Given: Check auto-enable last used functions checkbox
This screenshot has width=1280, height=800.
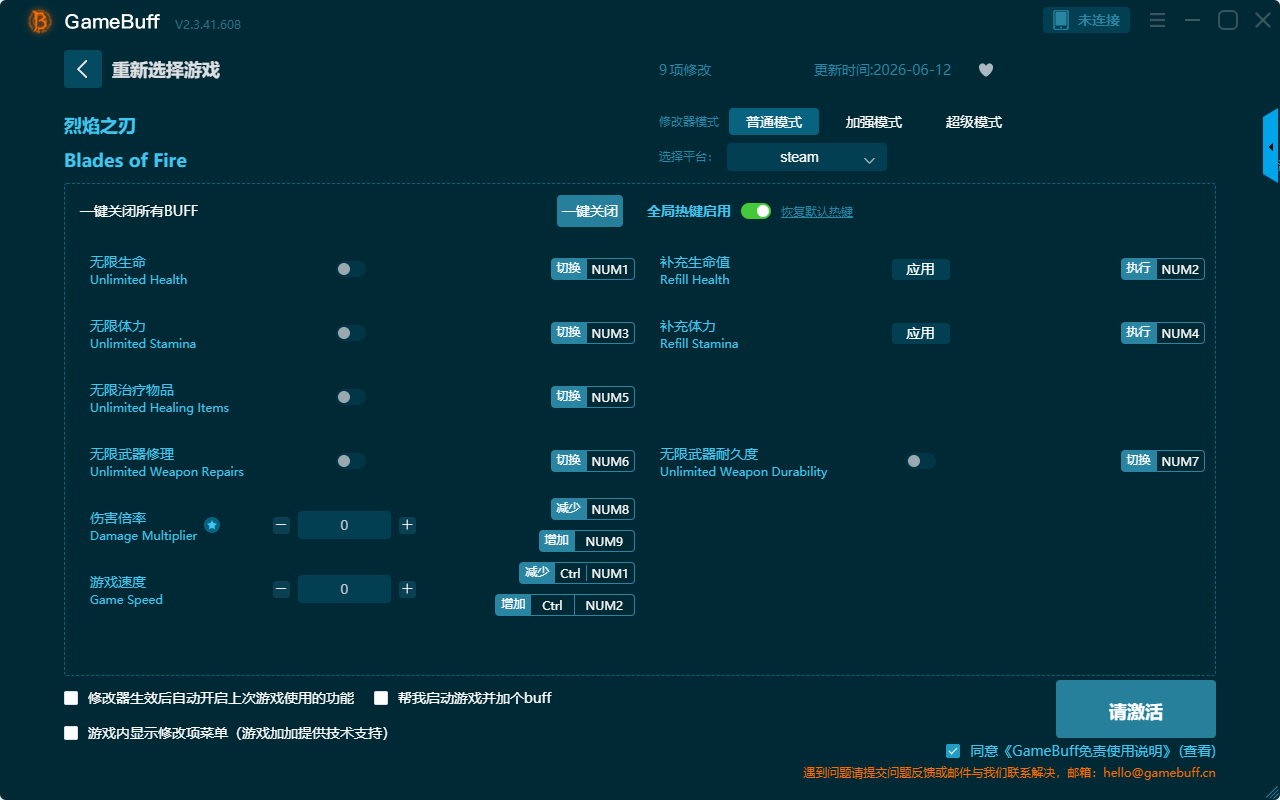Looking at the screenshot, I should [x=71, y=698].
